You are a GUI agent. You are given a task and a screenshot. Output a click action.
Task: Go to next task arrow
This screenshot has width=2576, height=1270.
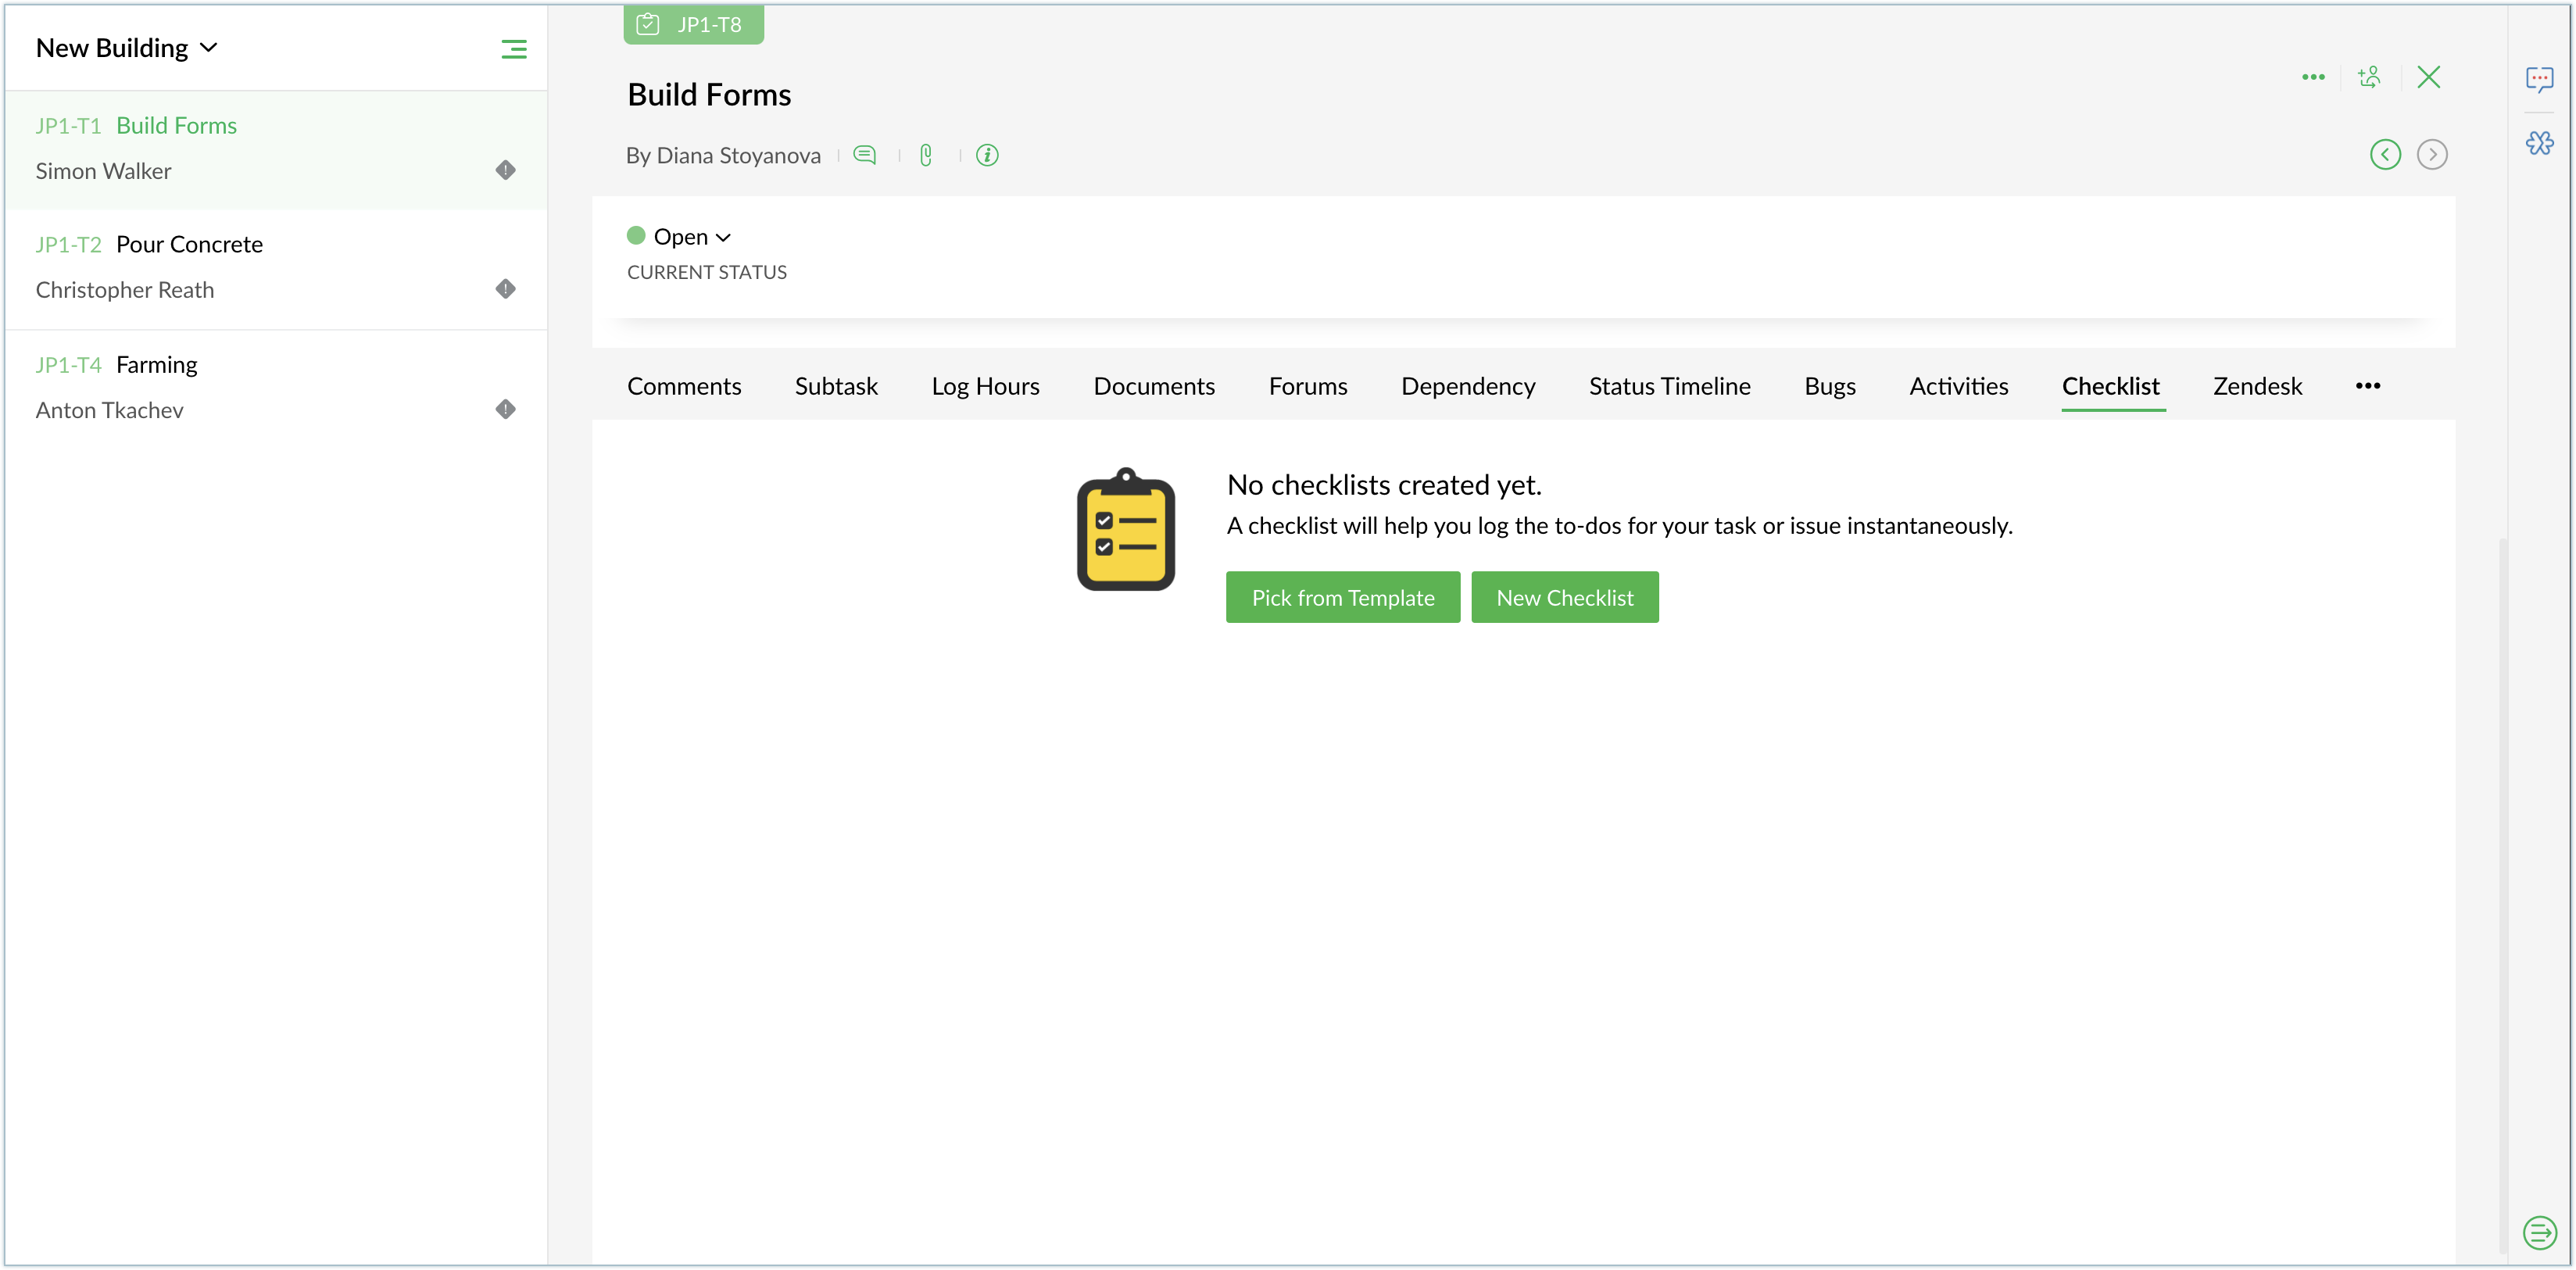click(x=2432, y=154)
